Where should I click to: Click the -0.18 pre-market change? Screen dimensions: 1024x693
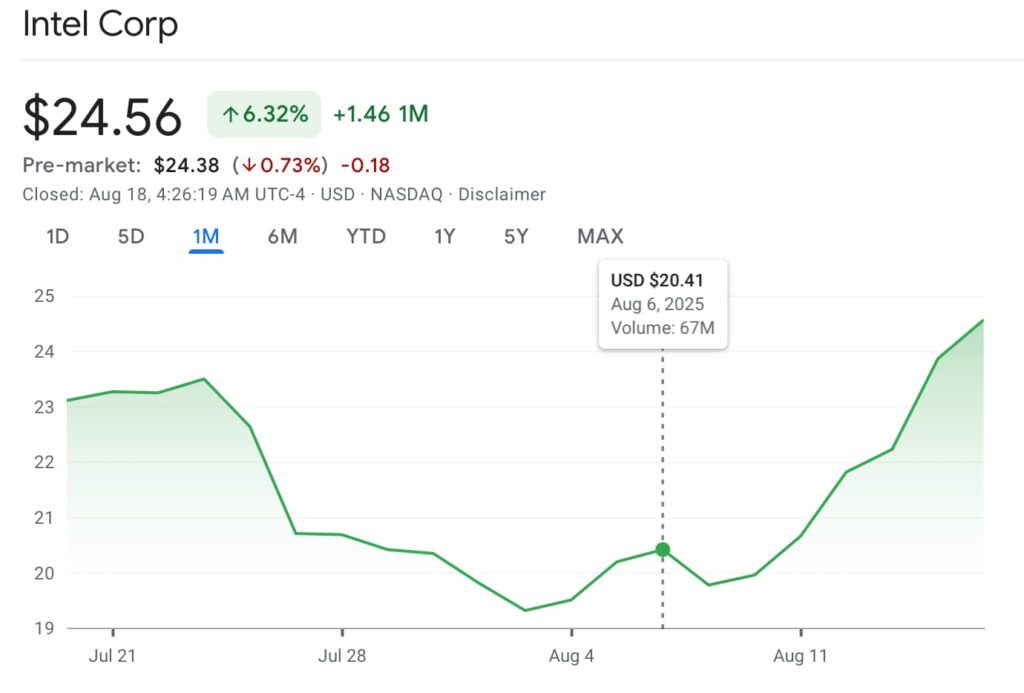(x=365, y=165)
